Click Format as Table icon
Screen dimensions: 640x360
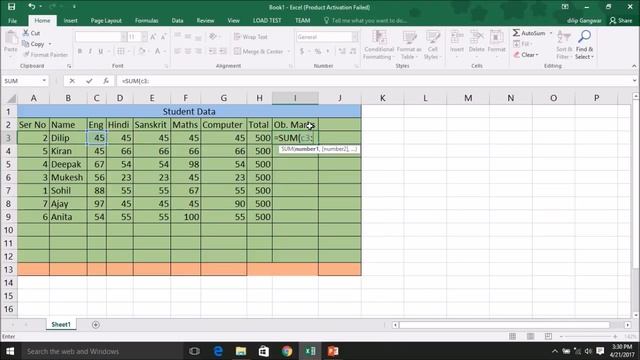tap(409, 37)
